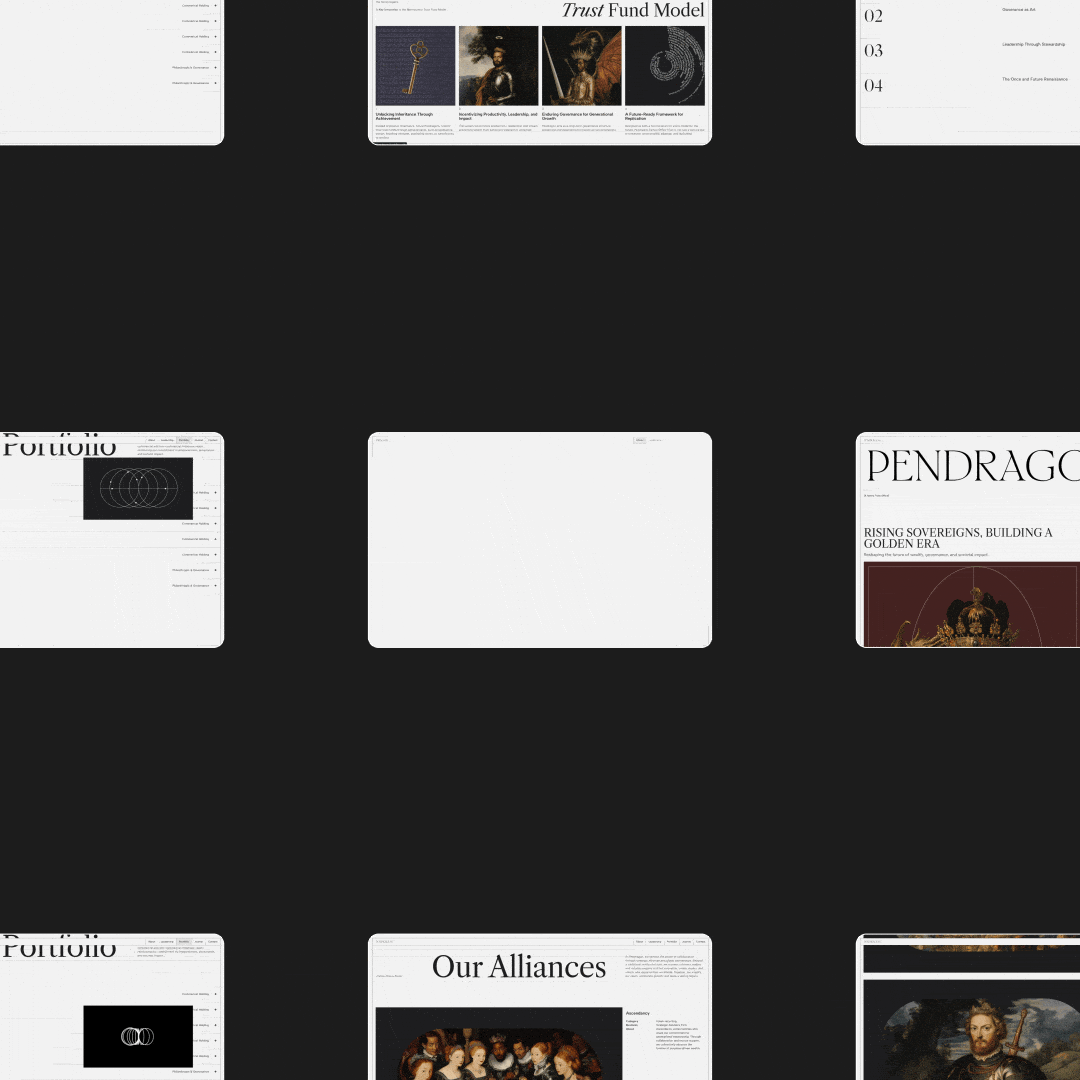Select Portfolio tab in the Our Alliances card
This screenshot has height=1080, width=1080.
tap(672, 942)
